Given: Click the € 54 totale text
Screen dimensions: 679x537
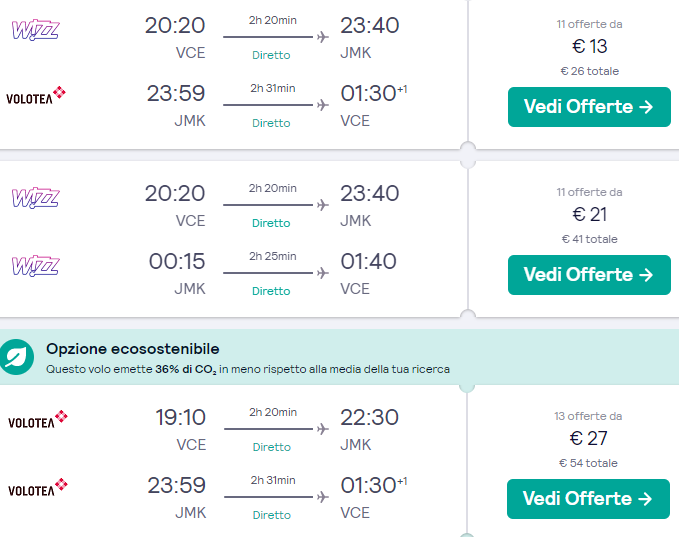Looking at the screenshot, I should coord(589,463).
